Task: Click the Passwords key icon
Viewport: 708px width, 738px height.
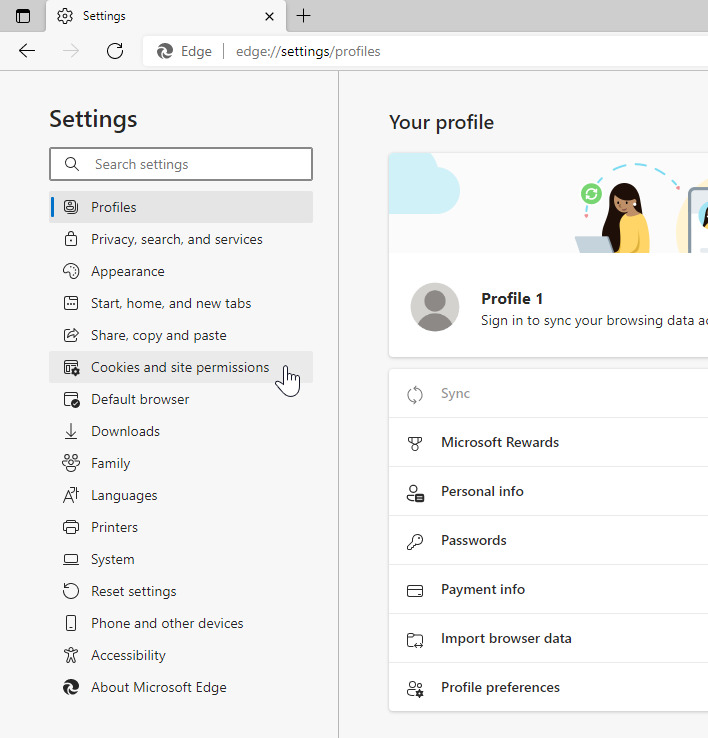Action: coord(415,542)
